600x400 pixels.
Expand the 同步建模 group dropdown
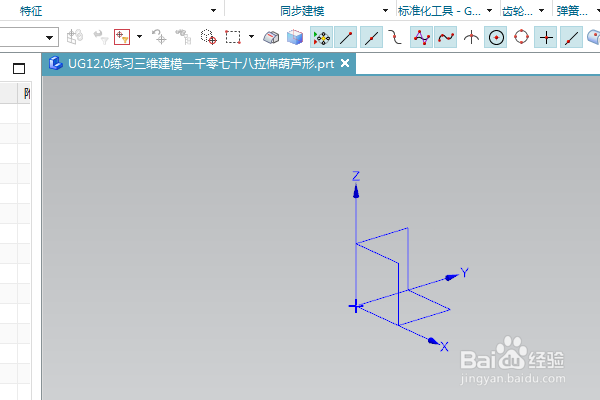(x=385, y=11)
